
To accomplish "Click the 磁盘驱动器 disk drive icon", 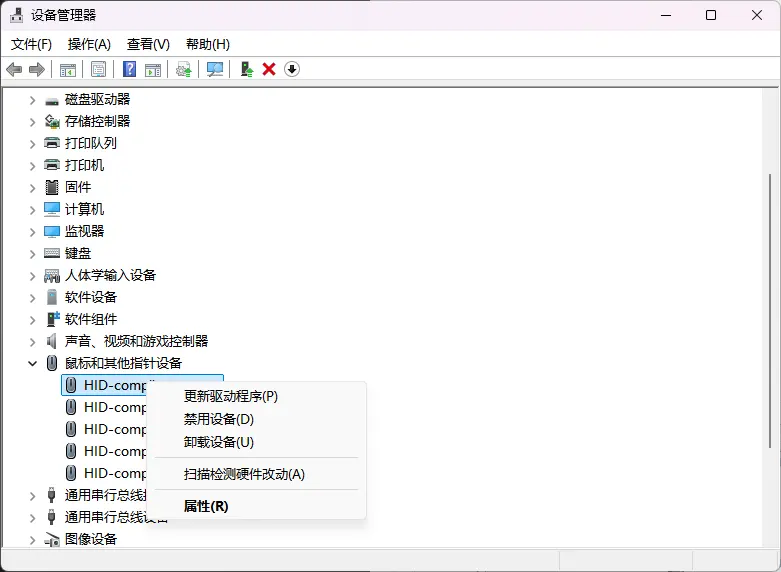I will [52, 100].
